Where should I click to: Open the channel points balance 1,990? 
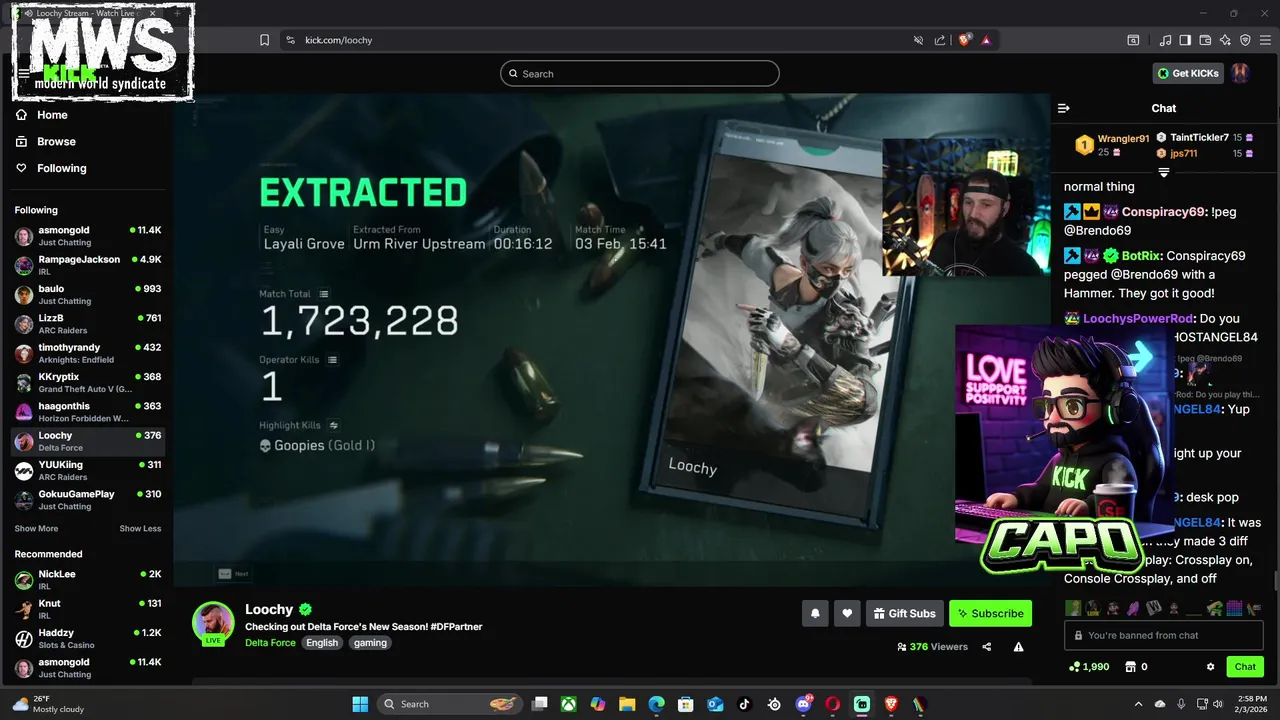click(1088, 667)
